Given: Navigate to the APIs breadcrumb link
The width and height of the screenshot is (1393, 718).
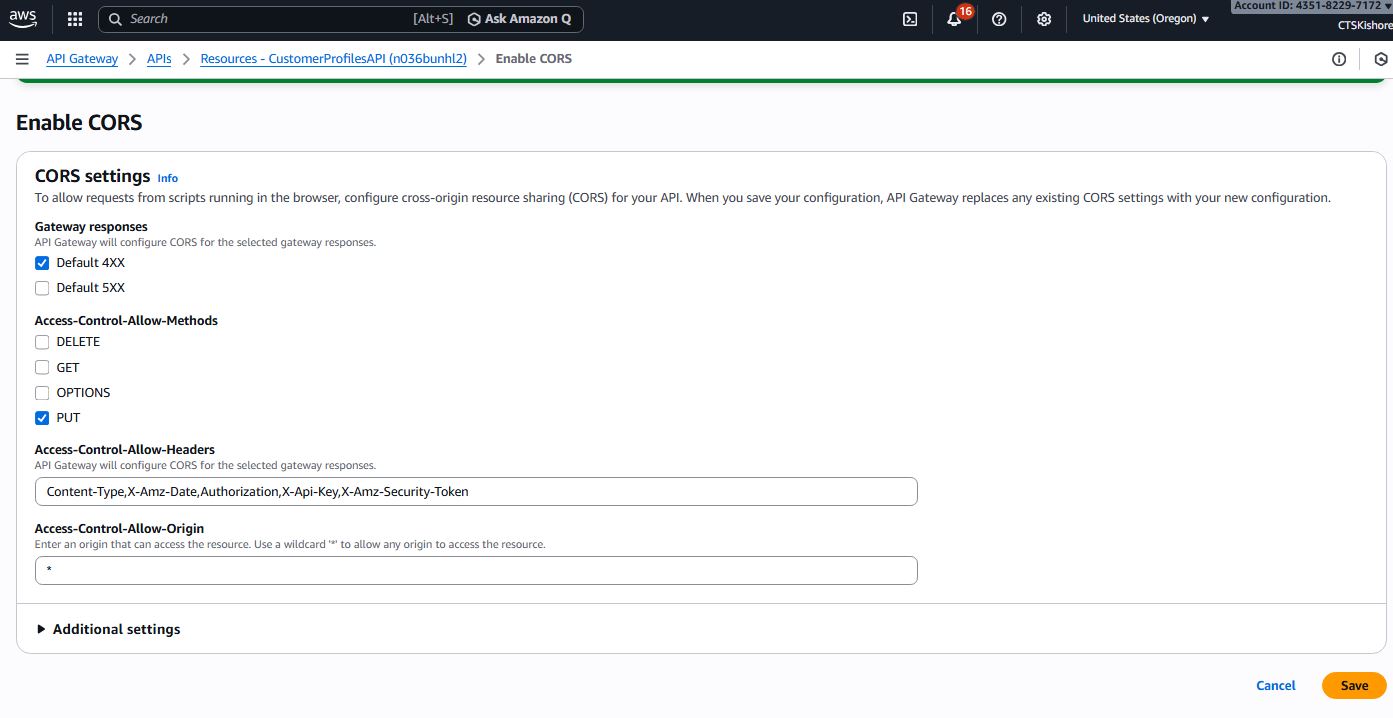Looking at the screenshot, I should (159, 59).
